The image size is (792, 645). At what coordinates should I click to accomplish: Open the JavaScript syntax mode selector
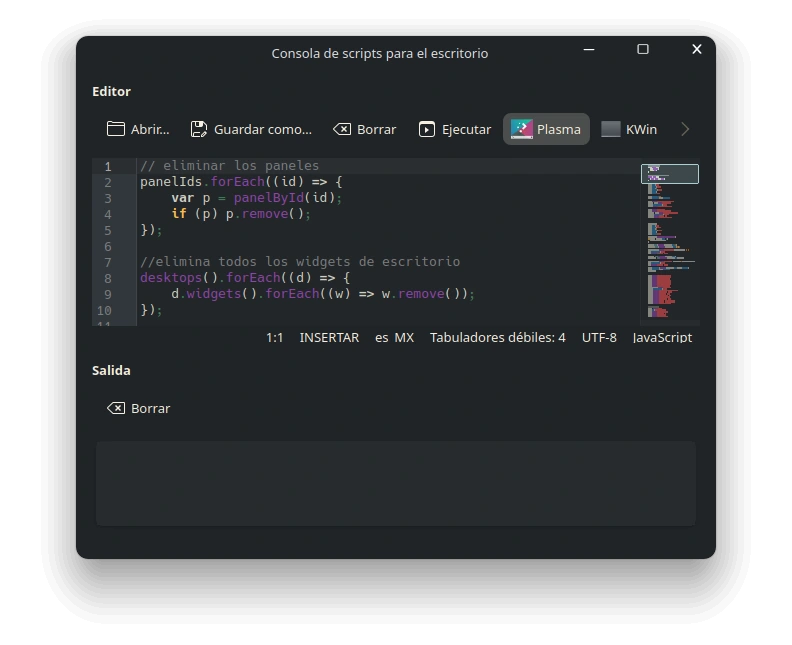click(x=662, y=337)
